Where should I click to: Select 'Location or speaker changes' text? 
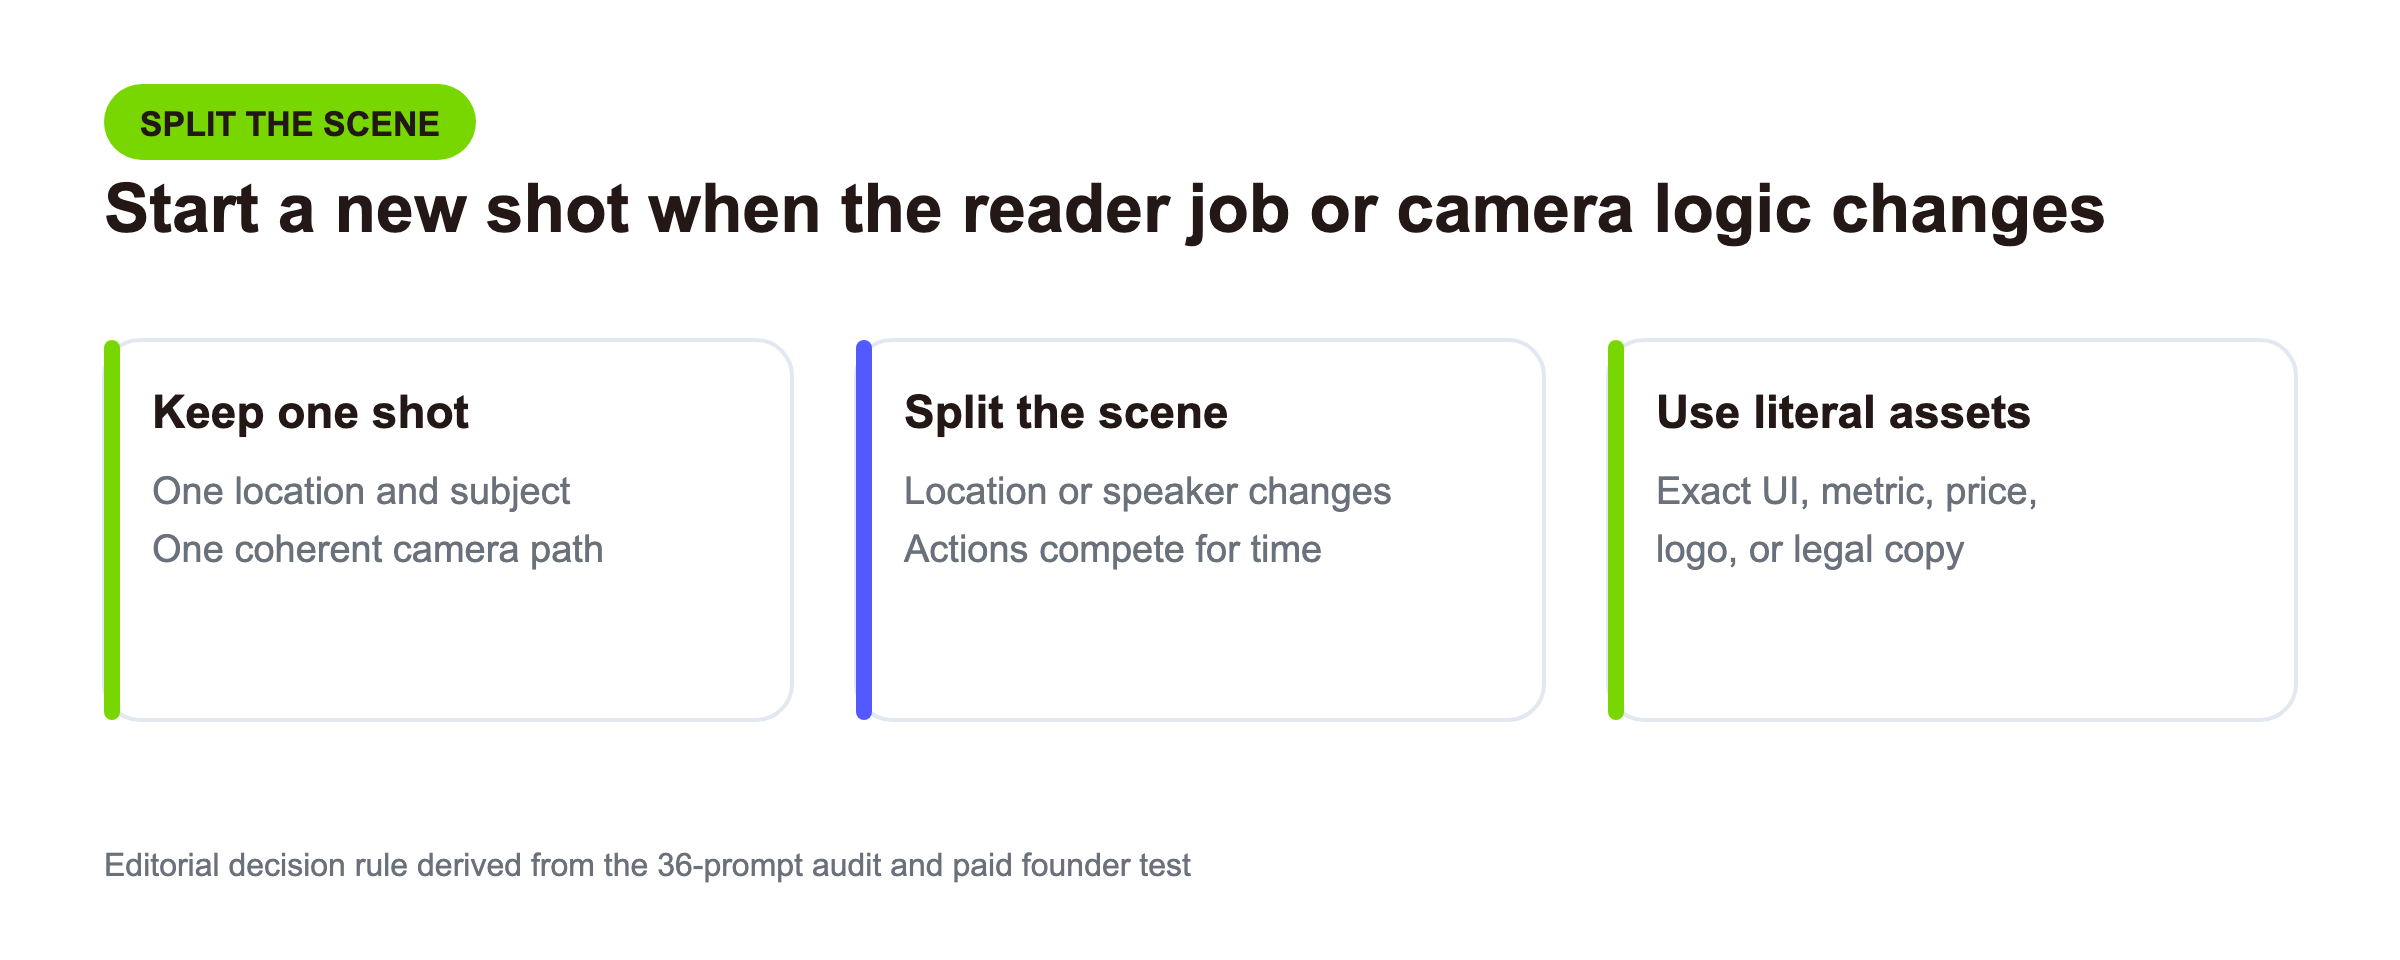point(1148,491)
